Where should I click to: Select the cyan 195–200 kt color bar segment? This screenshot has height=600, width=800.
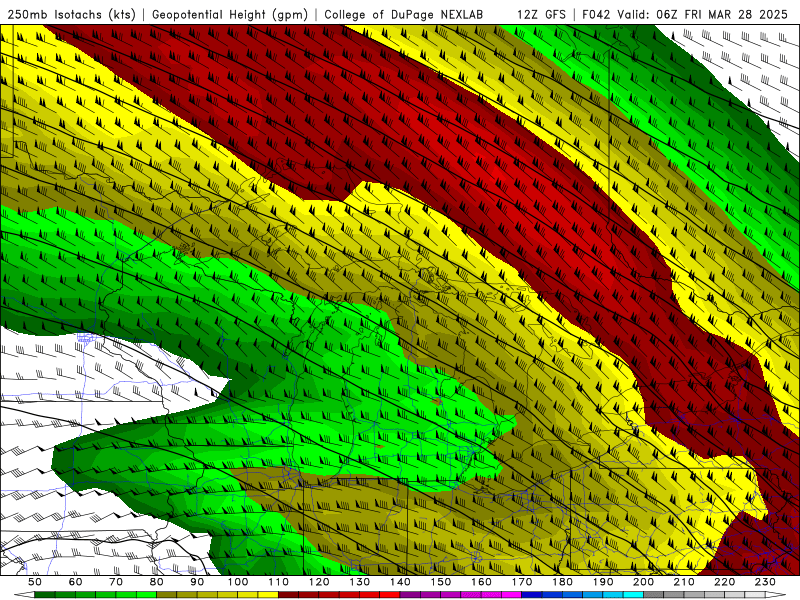(x=634, y=595)
